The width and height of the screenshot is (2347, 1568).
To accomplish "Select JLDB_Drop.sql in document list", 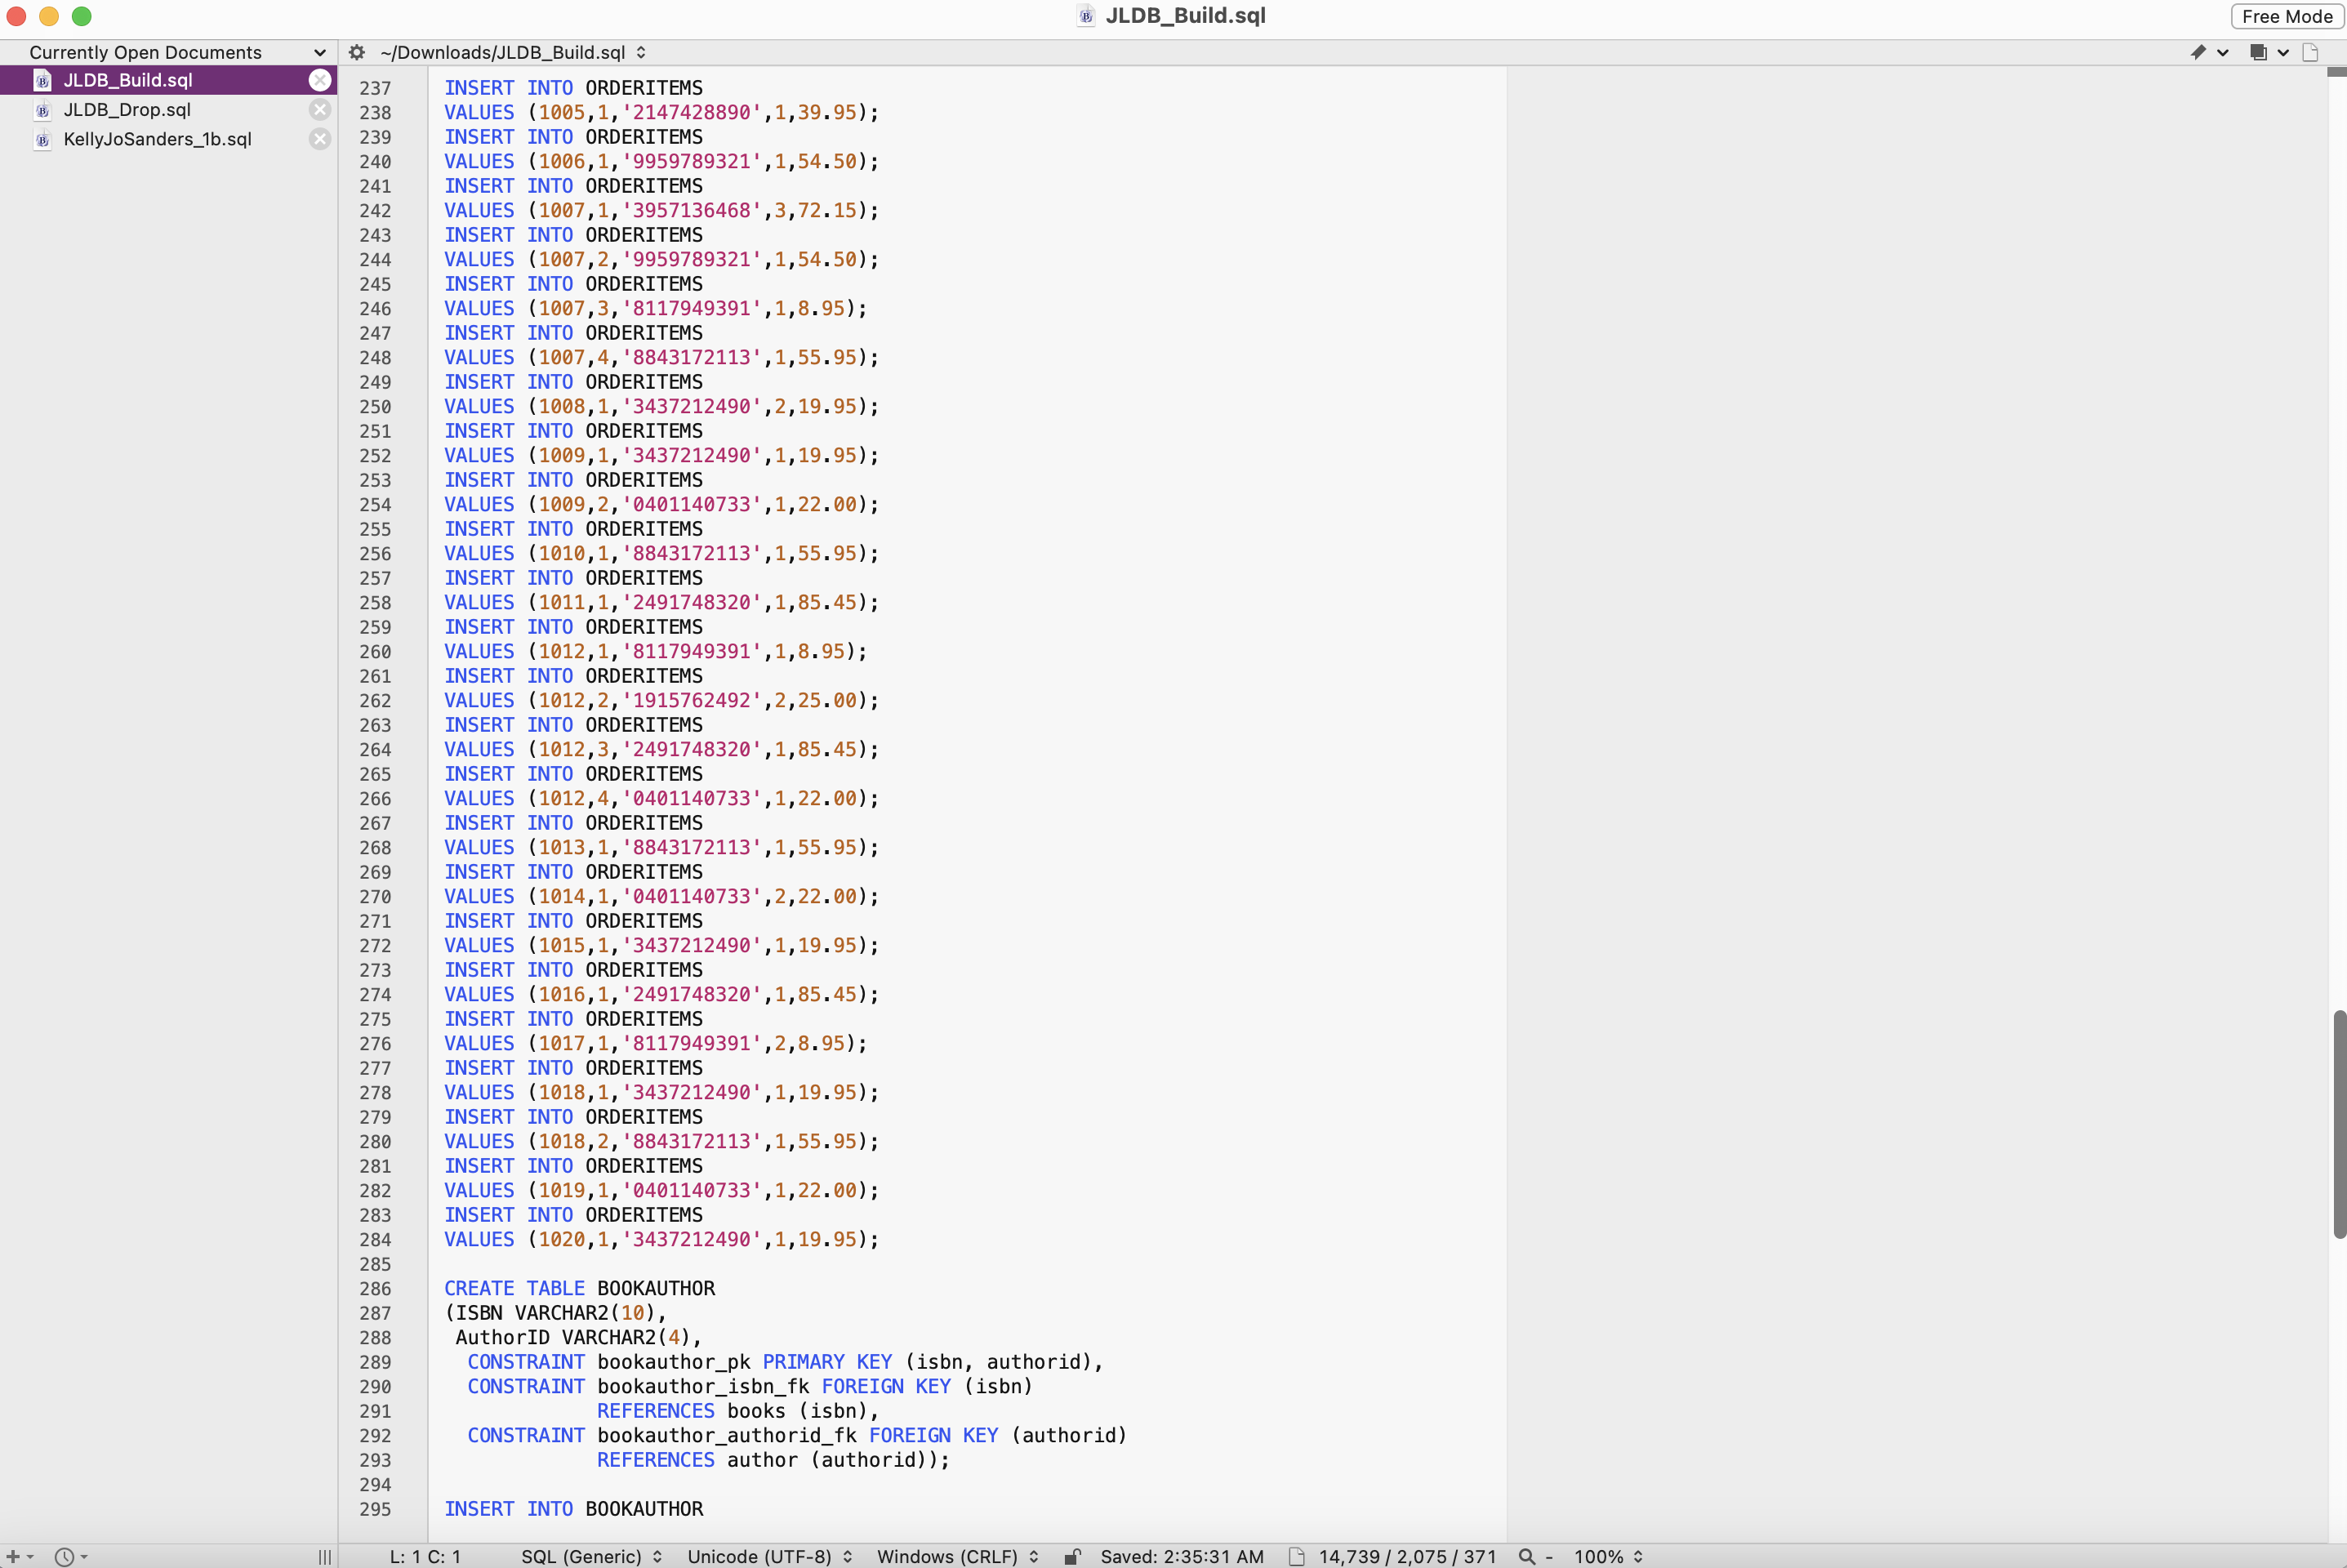I will coord(127,110).
